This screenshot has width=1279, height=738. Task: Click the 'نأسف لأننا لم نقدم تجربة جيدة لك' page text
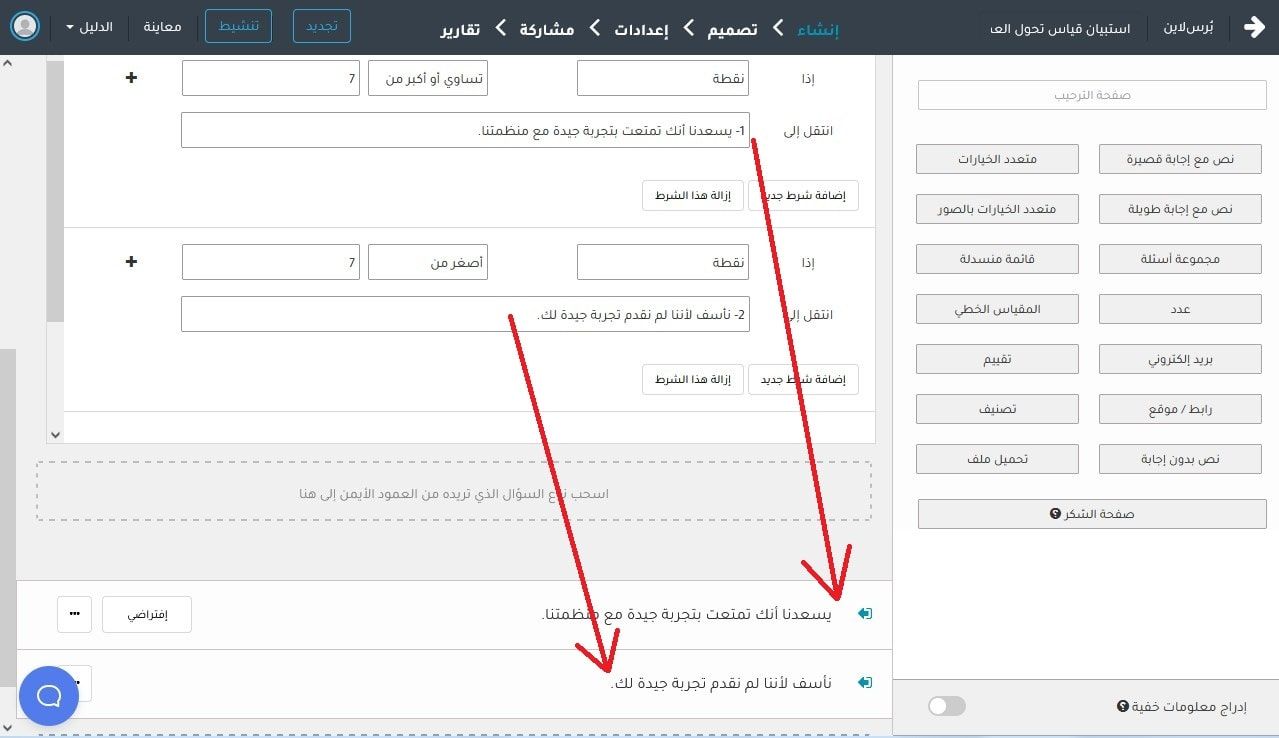point(720,682)
